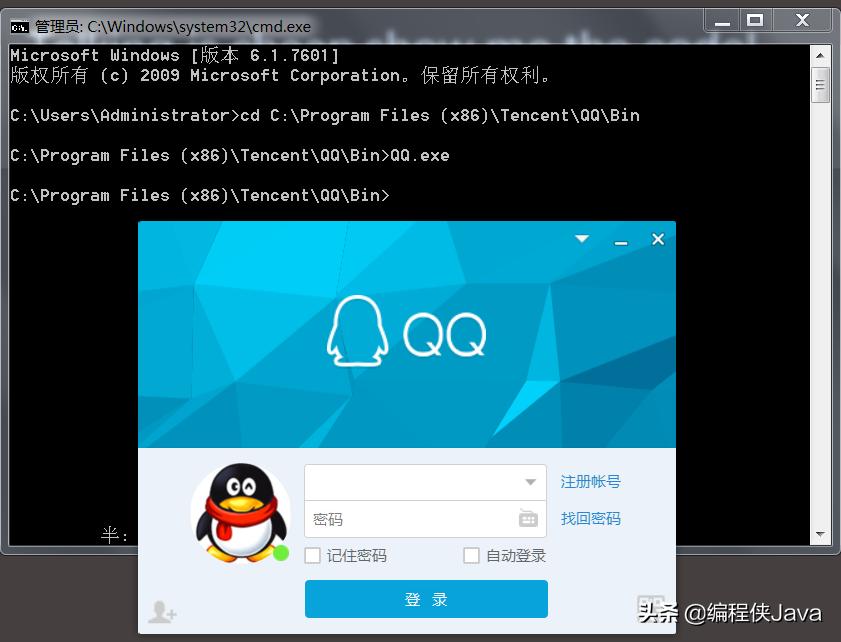
Task: Open the QQ settings triangle menu
Action: (x=582, y=239)
